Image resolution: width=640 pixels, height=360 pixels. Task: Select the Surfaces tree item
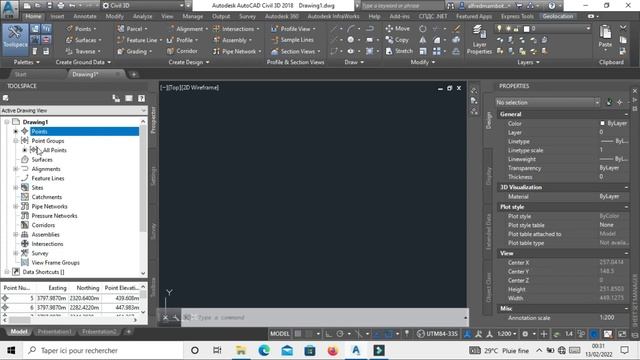tap(42, 160)
